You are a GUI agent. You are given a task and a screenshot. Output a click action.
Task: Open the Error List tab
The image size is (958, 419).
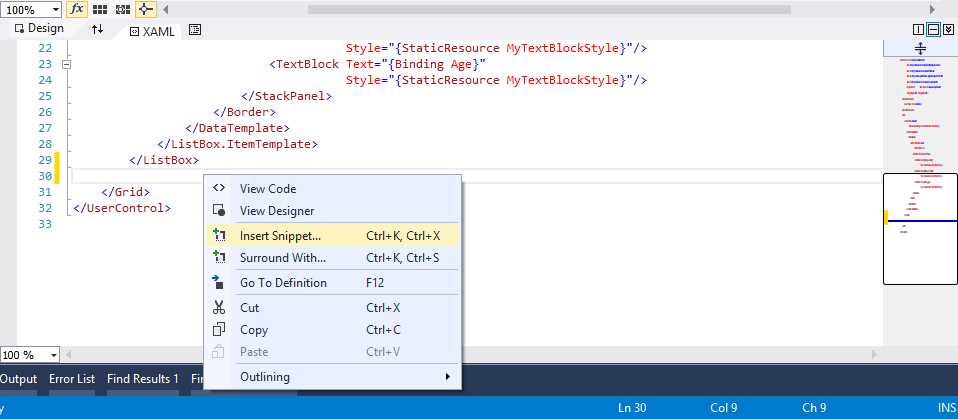[x=72, y=379]
